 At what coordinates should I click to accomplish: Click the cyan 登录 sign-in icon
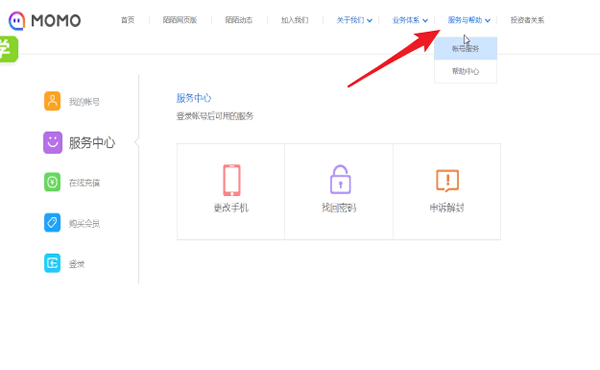[52, 263]
